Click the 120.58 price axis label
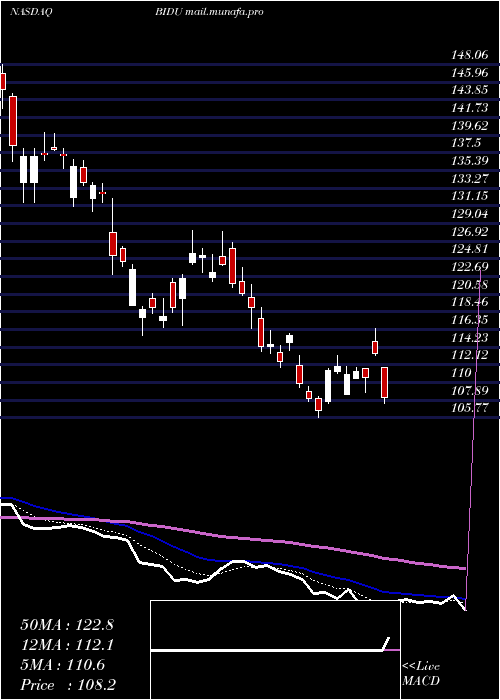 pos(470,285)
